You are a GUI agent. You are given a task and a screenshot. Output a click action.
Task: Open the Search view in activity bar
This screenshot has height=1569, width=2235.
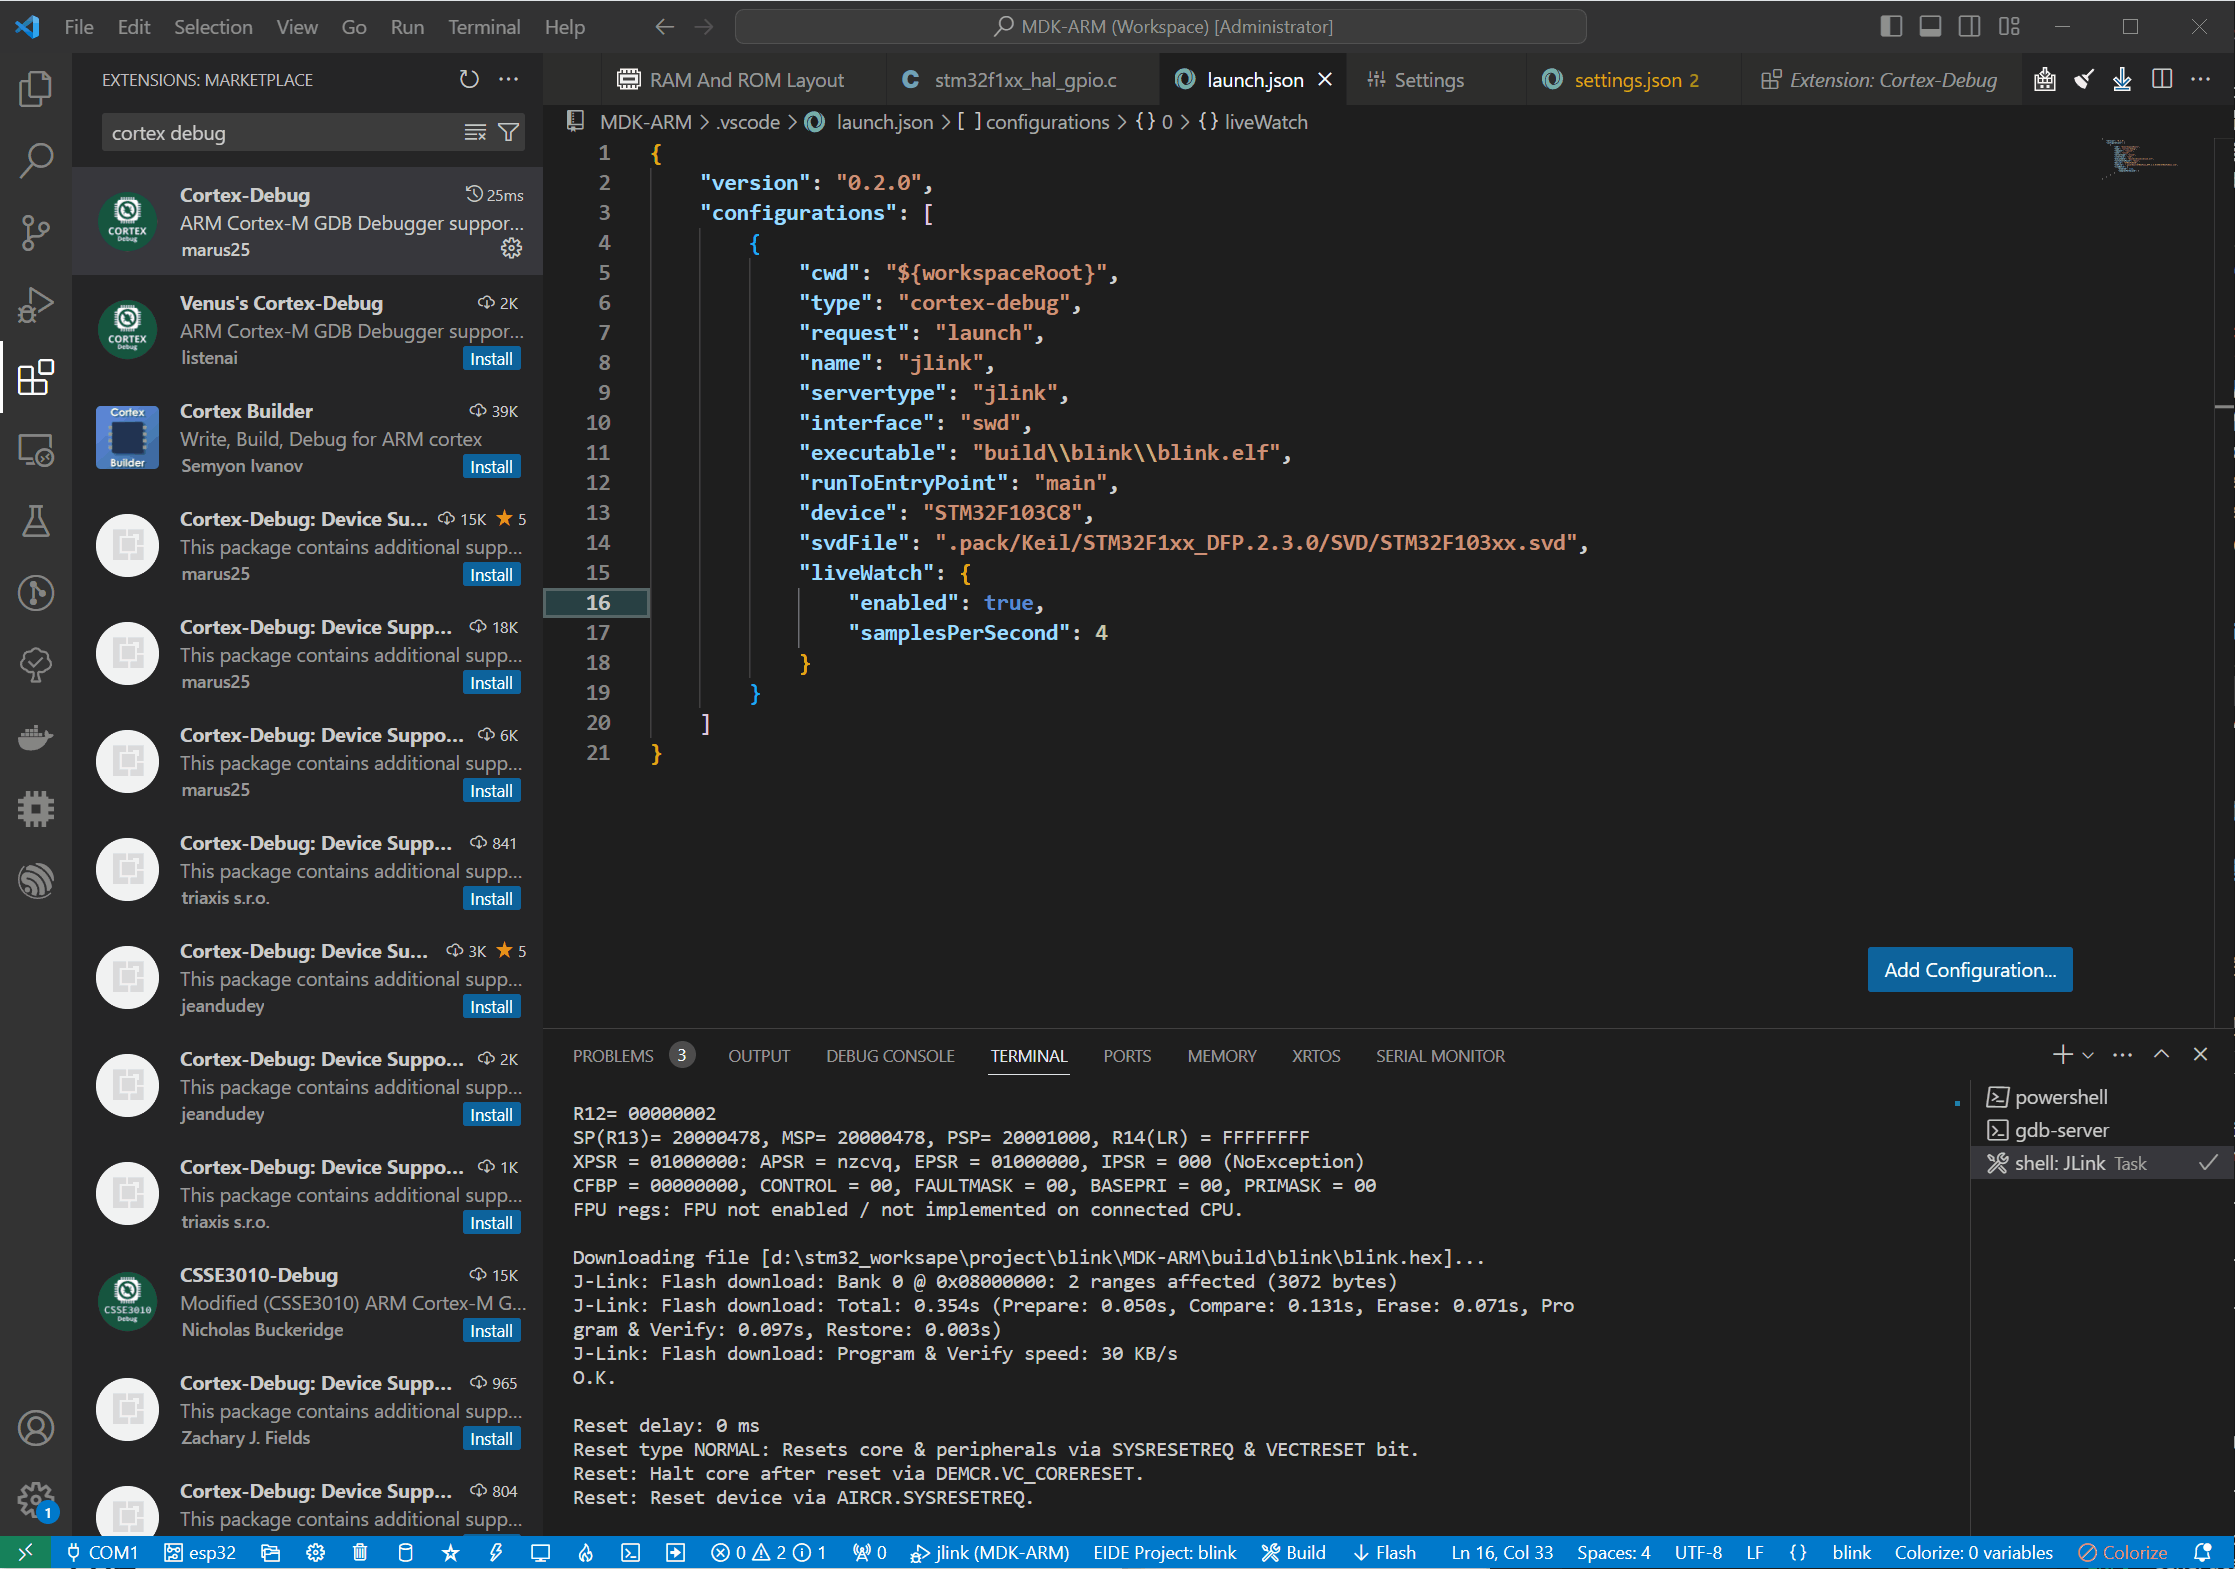(x=36, y=160)
